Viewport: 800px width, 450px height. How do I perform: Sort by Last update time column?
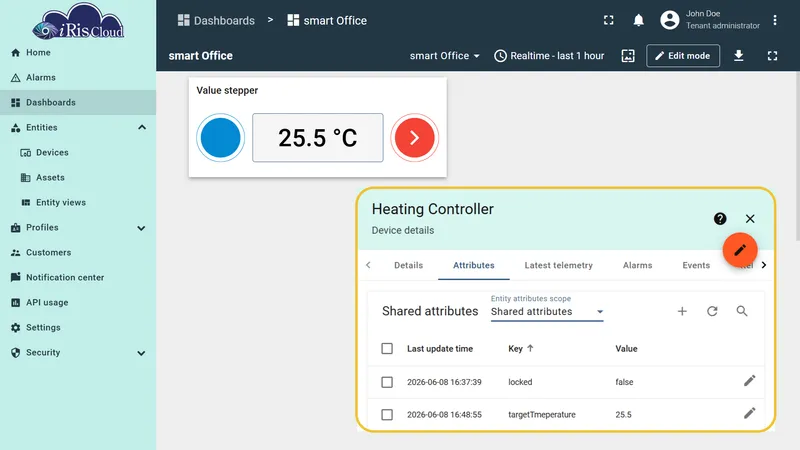pyautogui.click(x=440, y=349)
